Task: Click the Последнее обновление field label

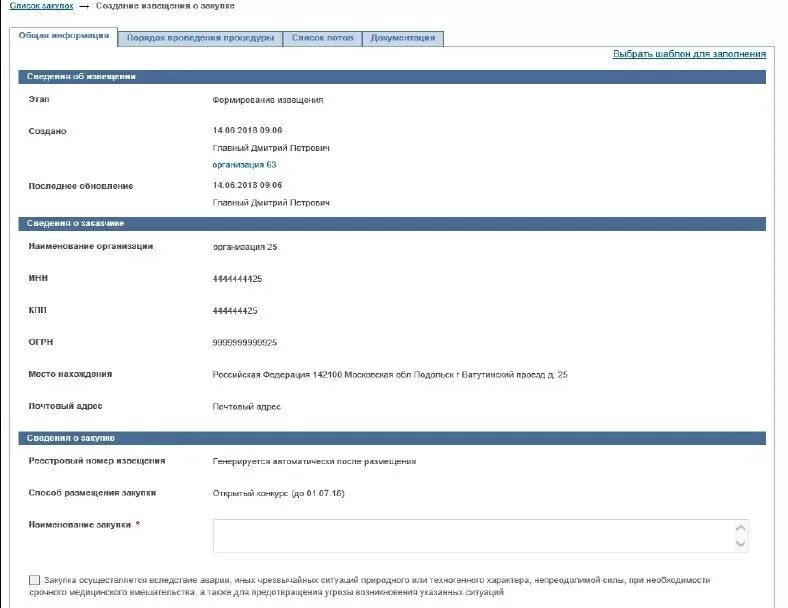Action: tap(81, 186)
